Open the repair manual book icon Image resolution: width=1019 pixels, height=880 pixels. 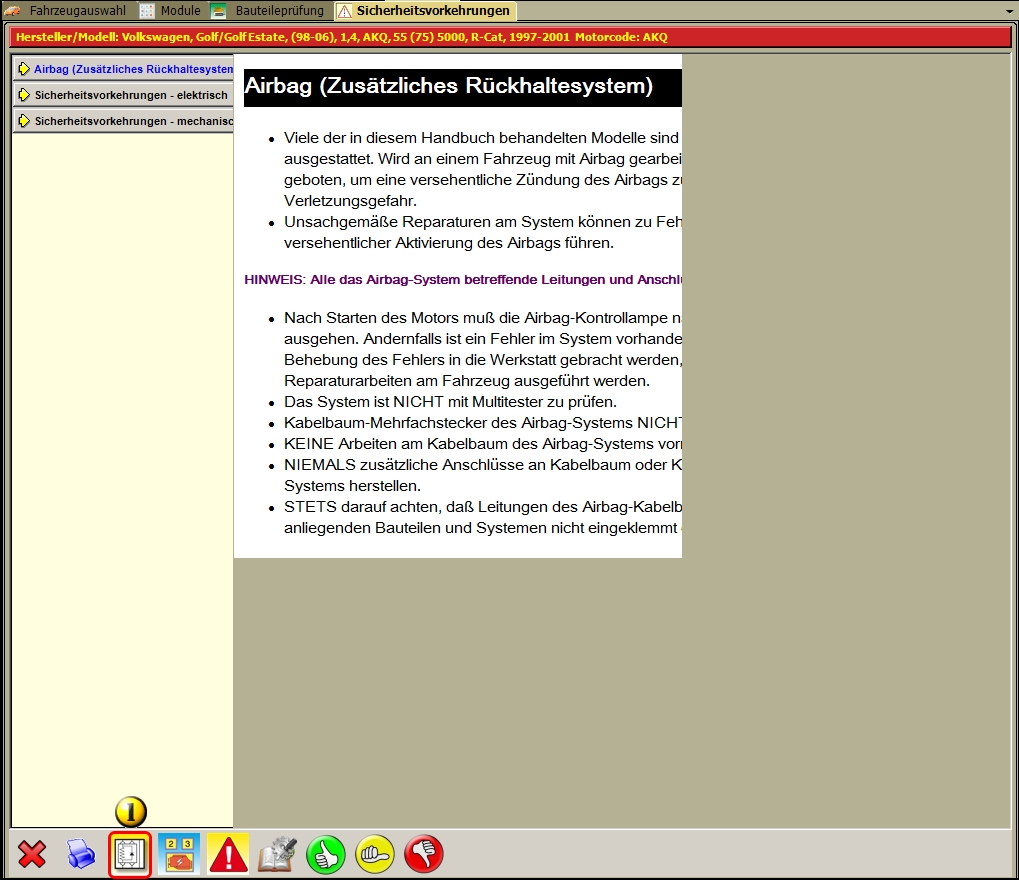click(x=277, y=855)
